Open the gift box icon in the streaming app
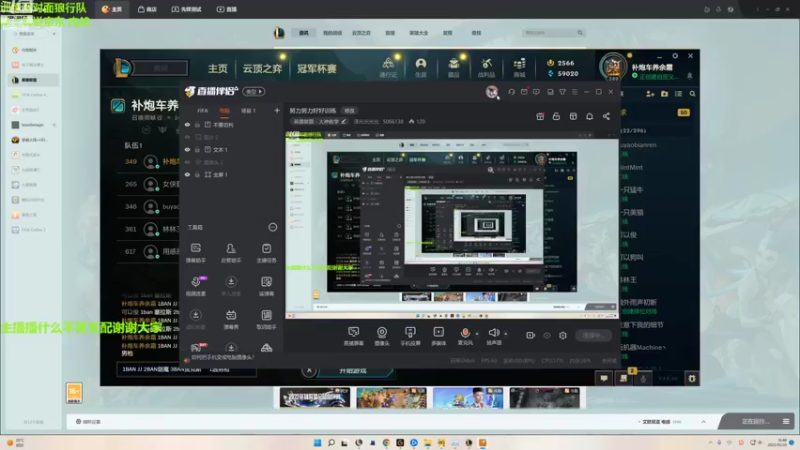The width and height of the screenshot is (800, 450). click(x=540, y=116)
